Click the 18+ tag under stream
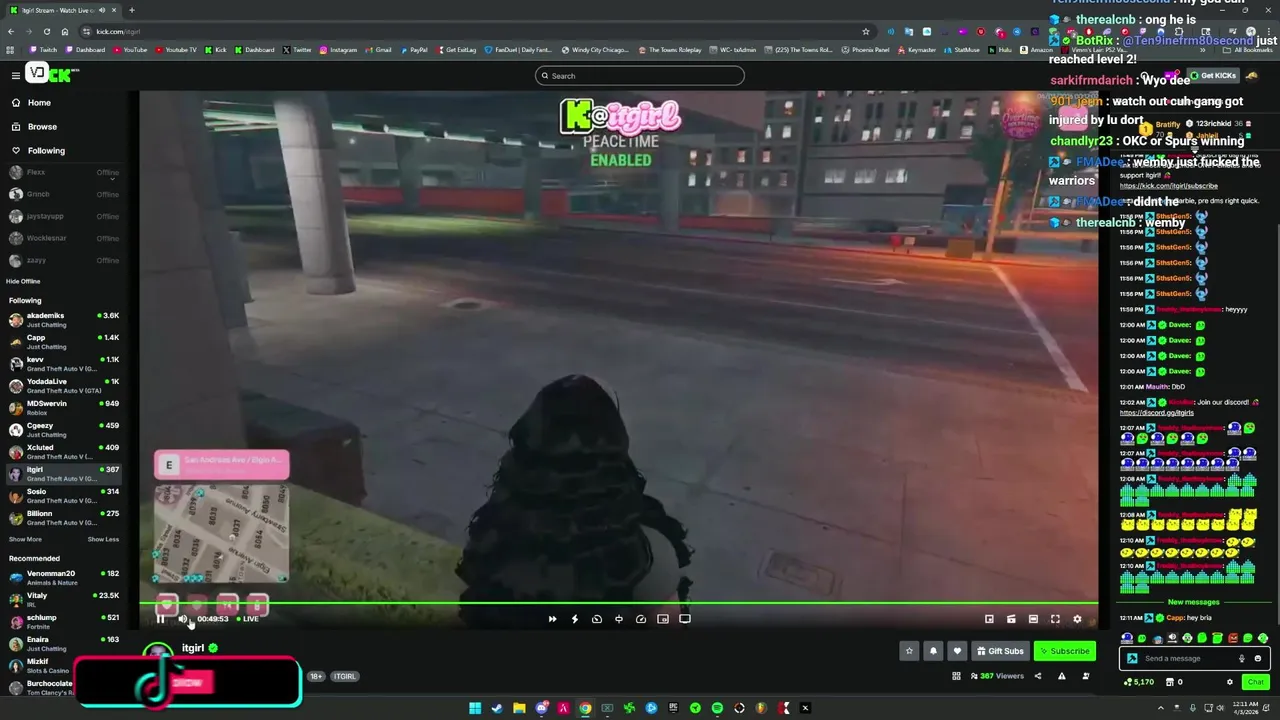This screenshot has height=720, width=1280. [316, 676]
